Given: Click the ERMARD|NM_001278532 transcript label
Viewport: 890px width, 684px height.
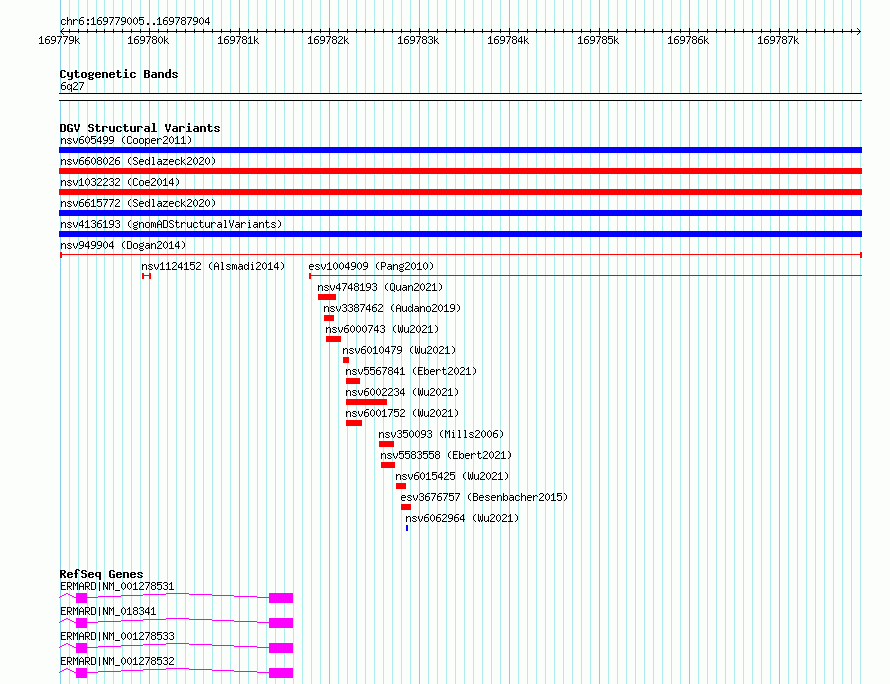Looking at the screenshot, I should (117, 661).
